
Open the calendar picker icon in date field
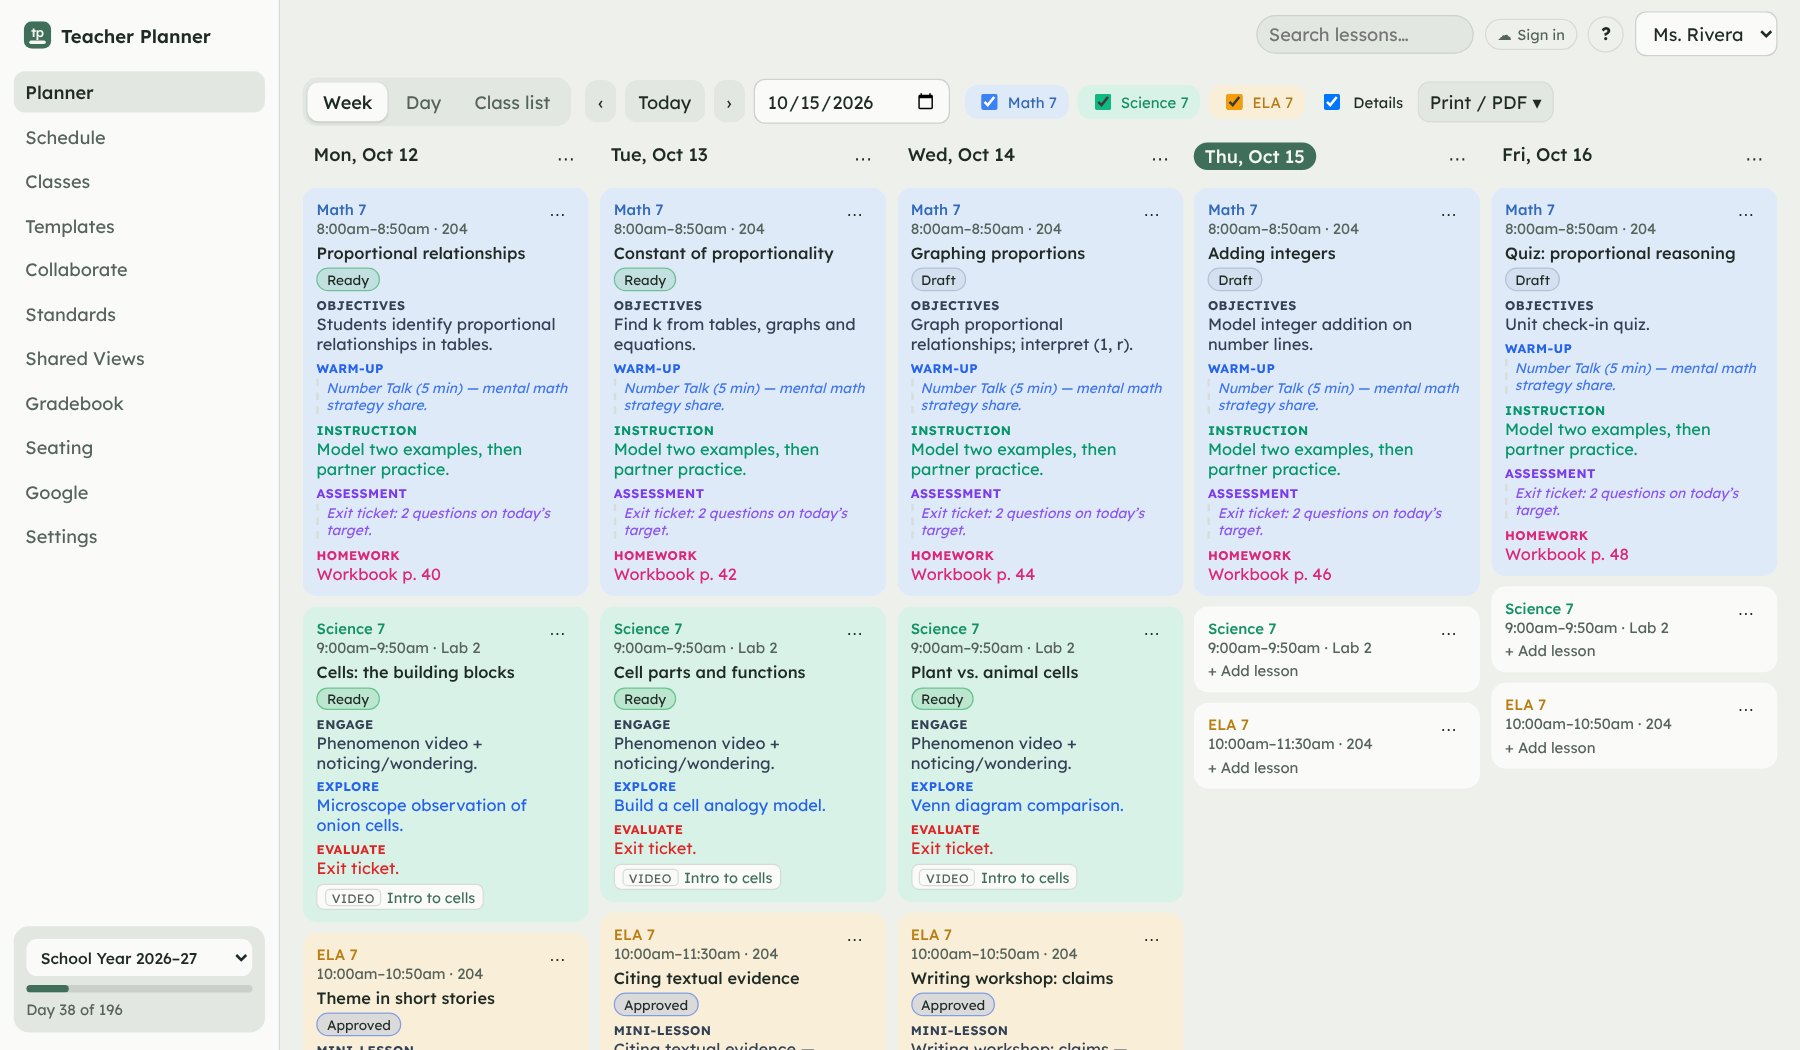[x=925, y=102]
